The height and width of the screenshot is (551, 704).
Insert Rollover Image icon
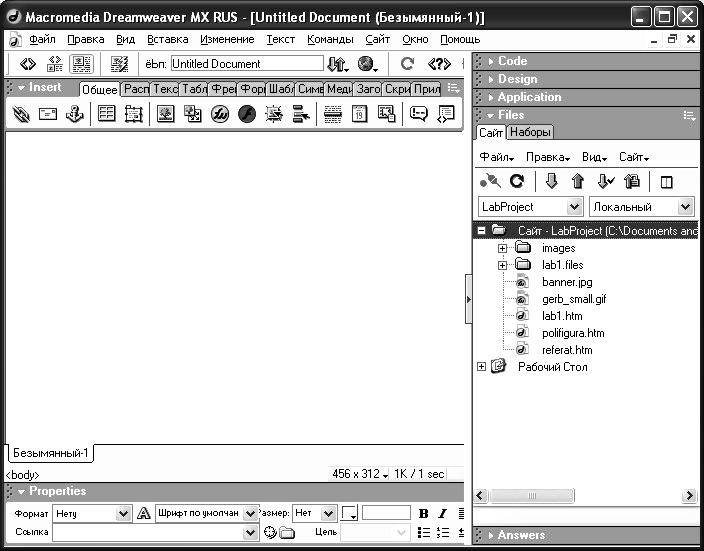coord(274,114)
